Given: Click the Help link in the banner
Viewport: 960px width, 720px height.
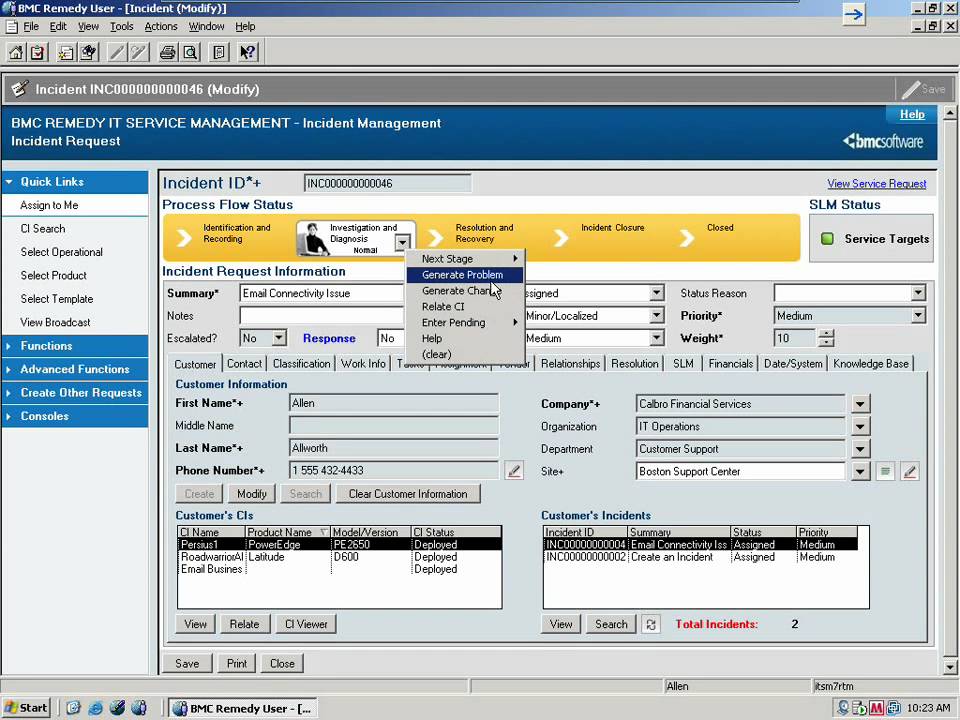Looking at the screenshot, I should (912, 114).
